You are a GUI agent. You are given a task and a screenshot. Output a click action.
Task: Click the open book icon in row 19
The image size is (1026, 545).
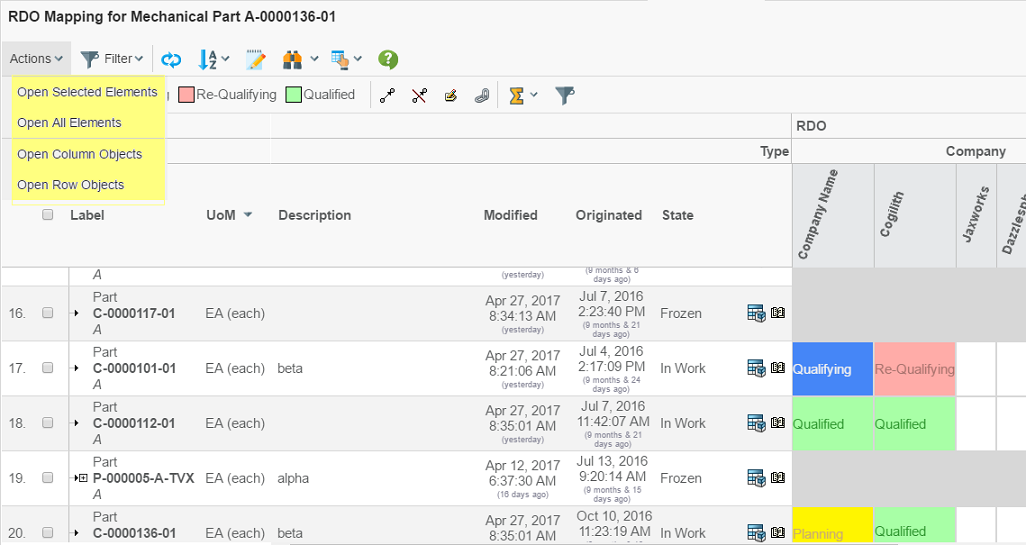coord(778,478)
